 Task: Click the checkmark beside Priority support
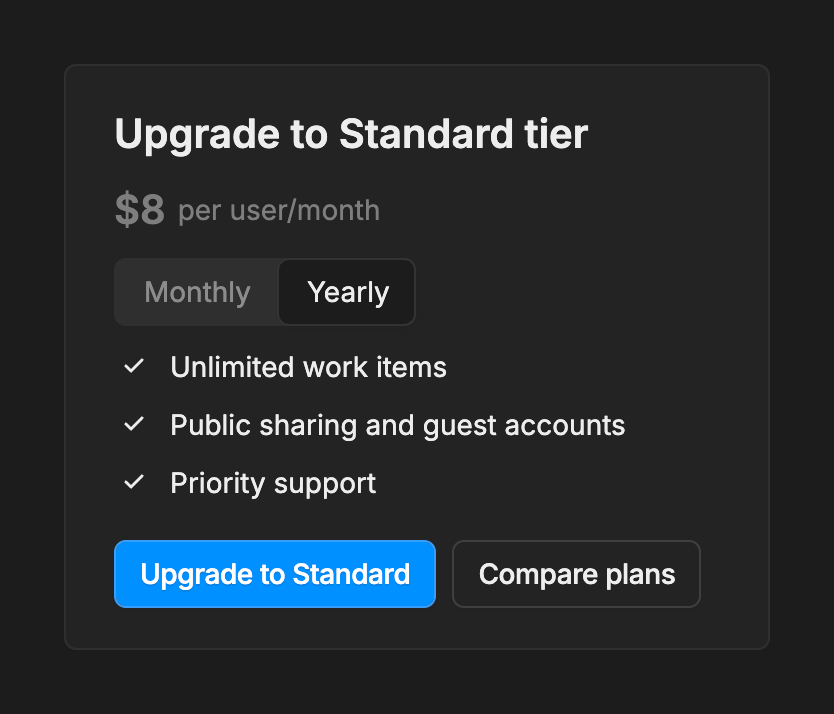[134, 483]
